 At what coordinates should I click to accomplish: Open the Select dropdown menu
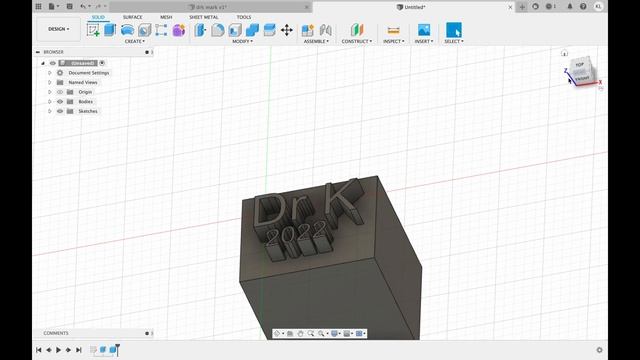(454, 41)
